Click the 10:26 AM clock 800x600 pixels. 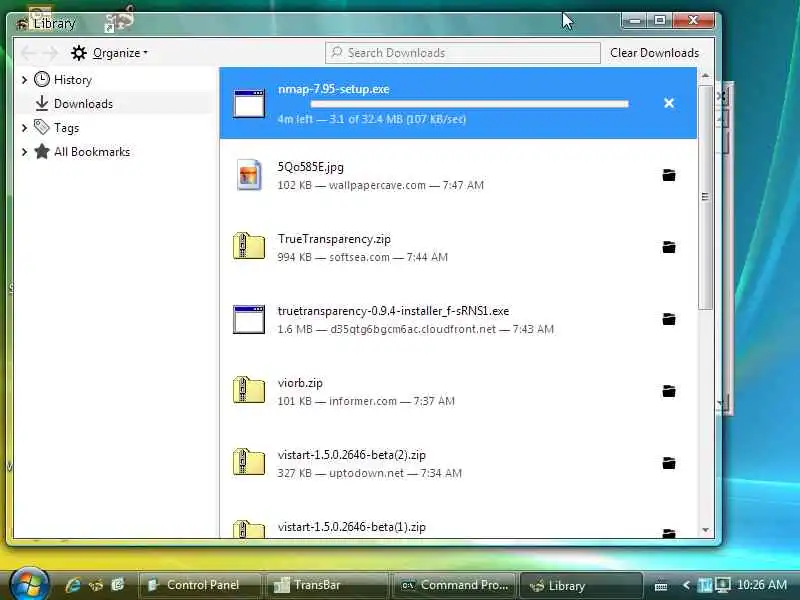(762, 585)
